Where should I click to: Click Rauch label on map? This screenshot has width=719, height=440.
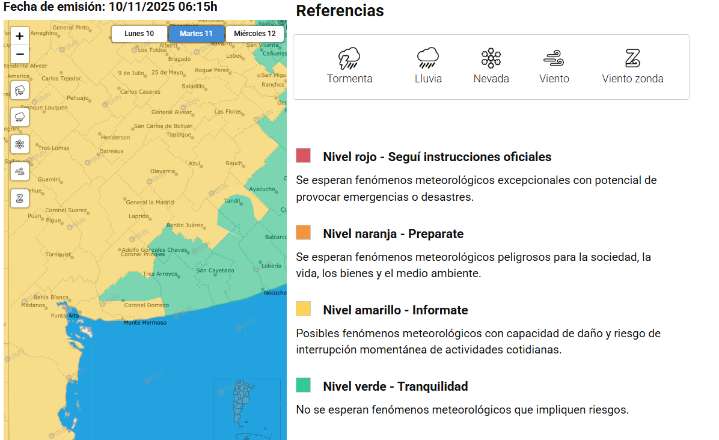[x=233, y=163]
